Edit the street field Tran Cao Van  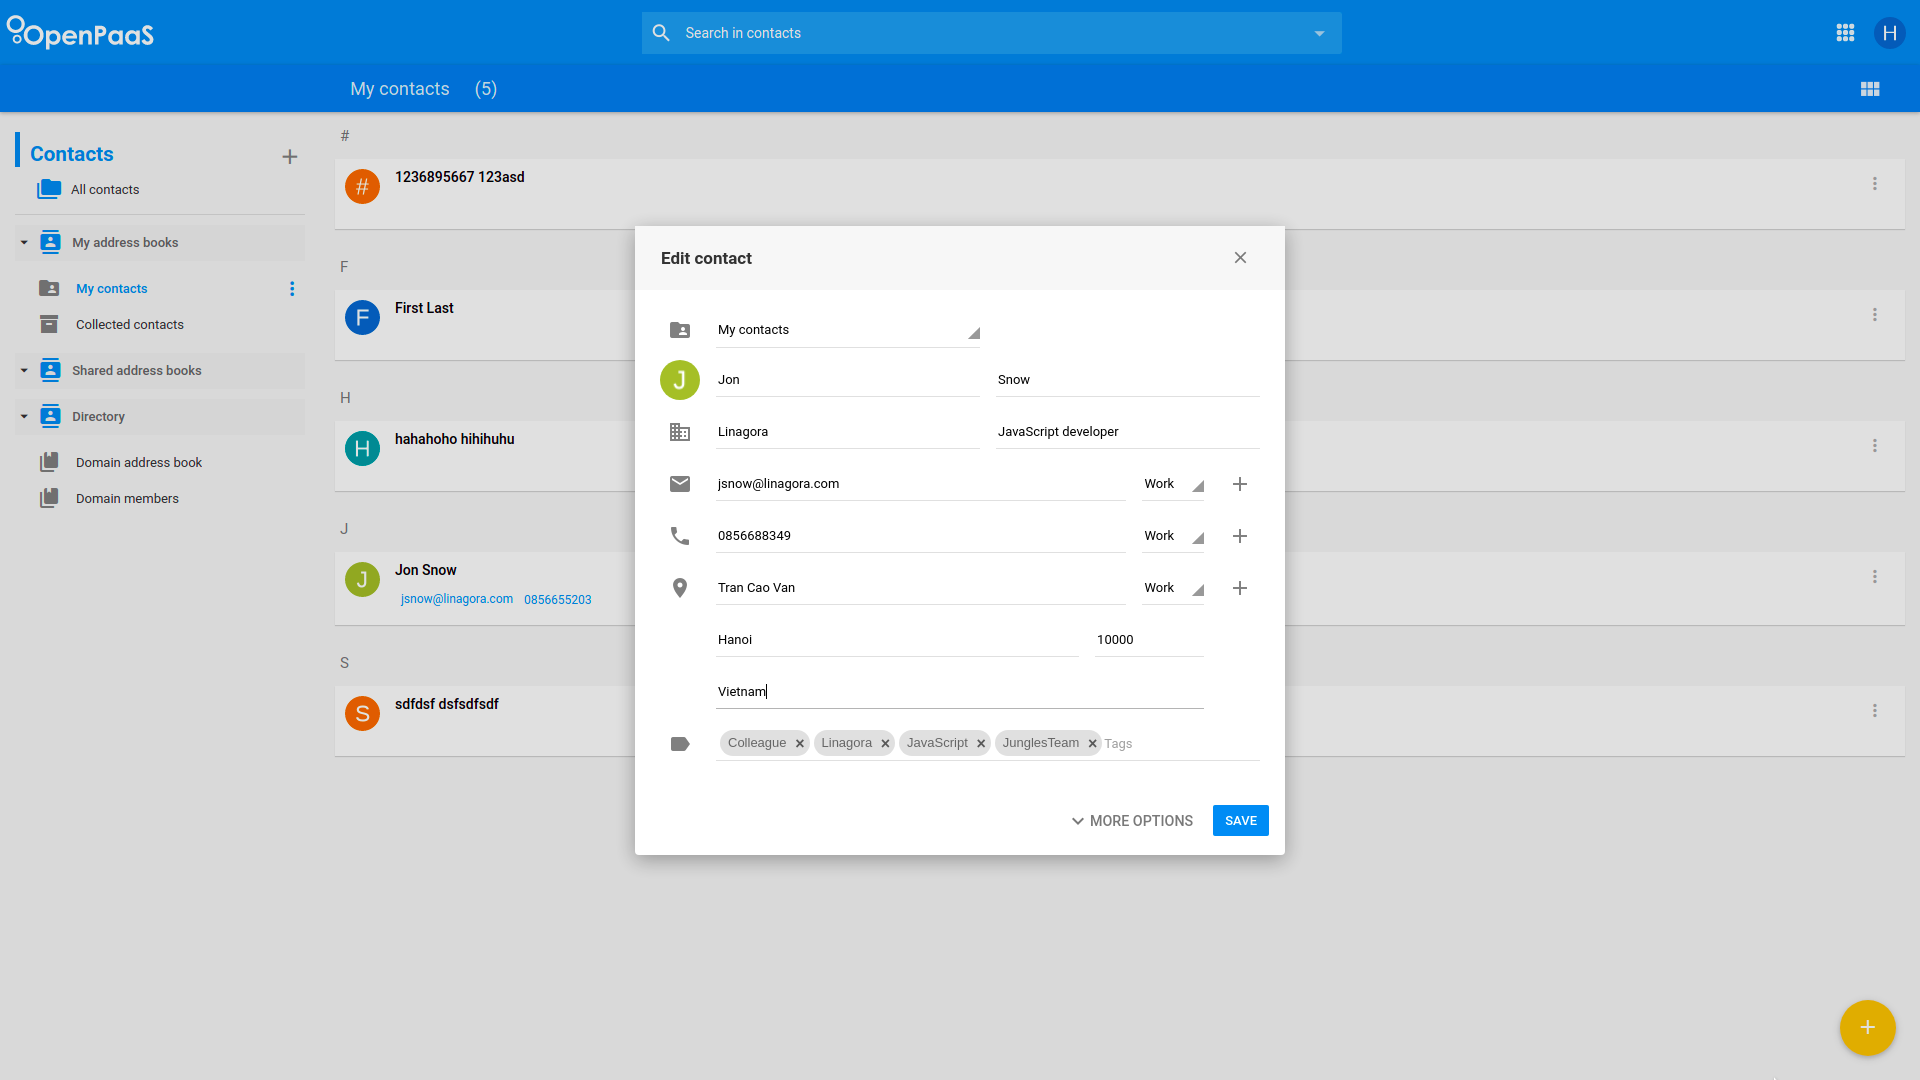pos(921,588)
